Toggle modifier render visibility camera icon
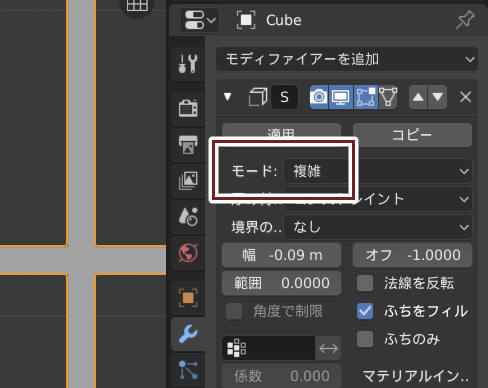This screenshot has height=388, width=488. 319,97
